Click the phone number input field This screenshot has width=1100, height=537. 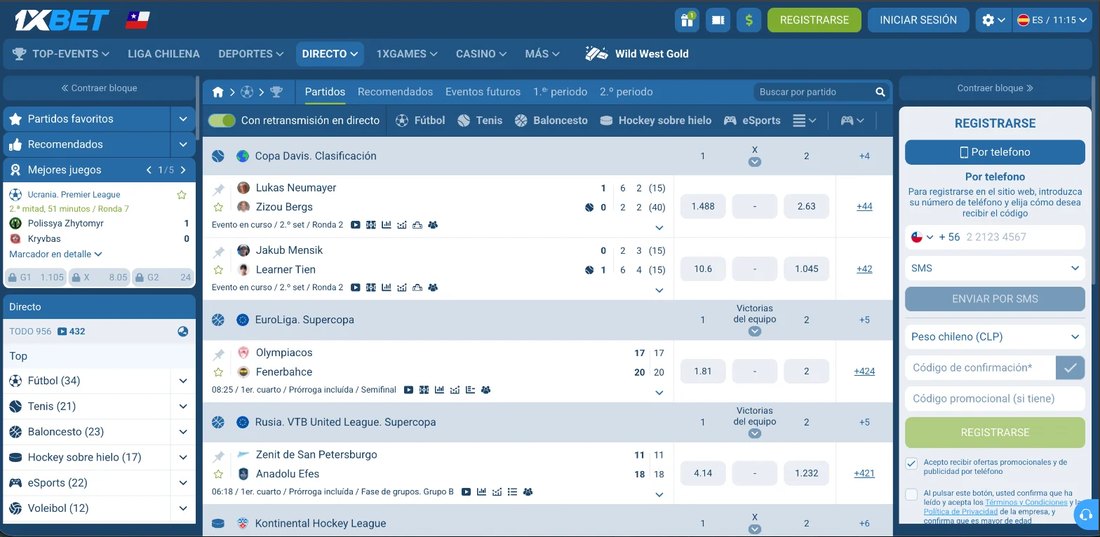pos(1023,237)
